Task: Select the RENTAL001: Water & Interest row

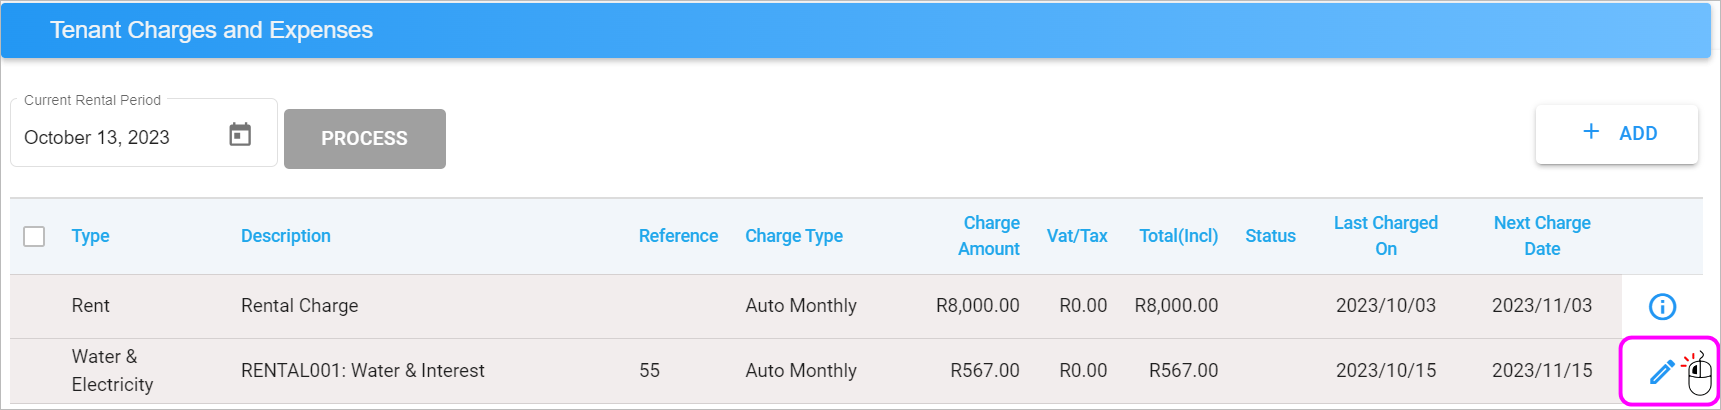Action: click(816, 371)
